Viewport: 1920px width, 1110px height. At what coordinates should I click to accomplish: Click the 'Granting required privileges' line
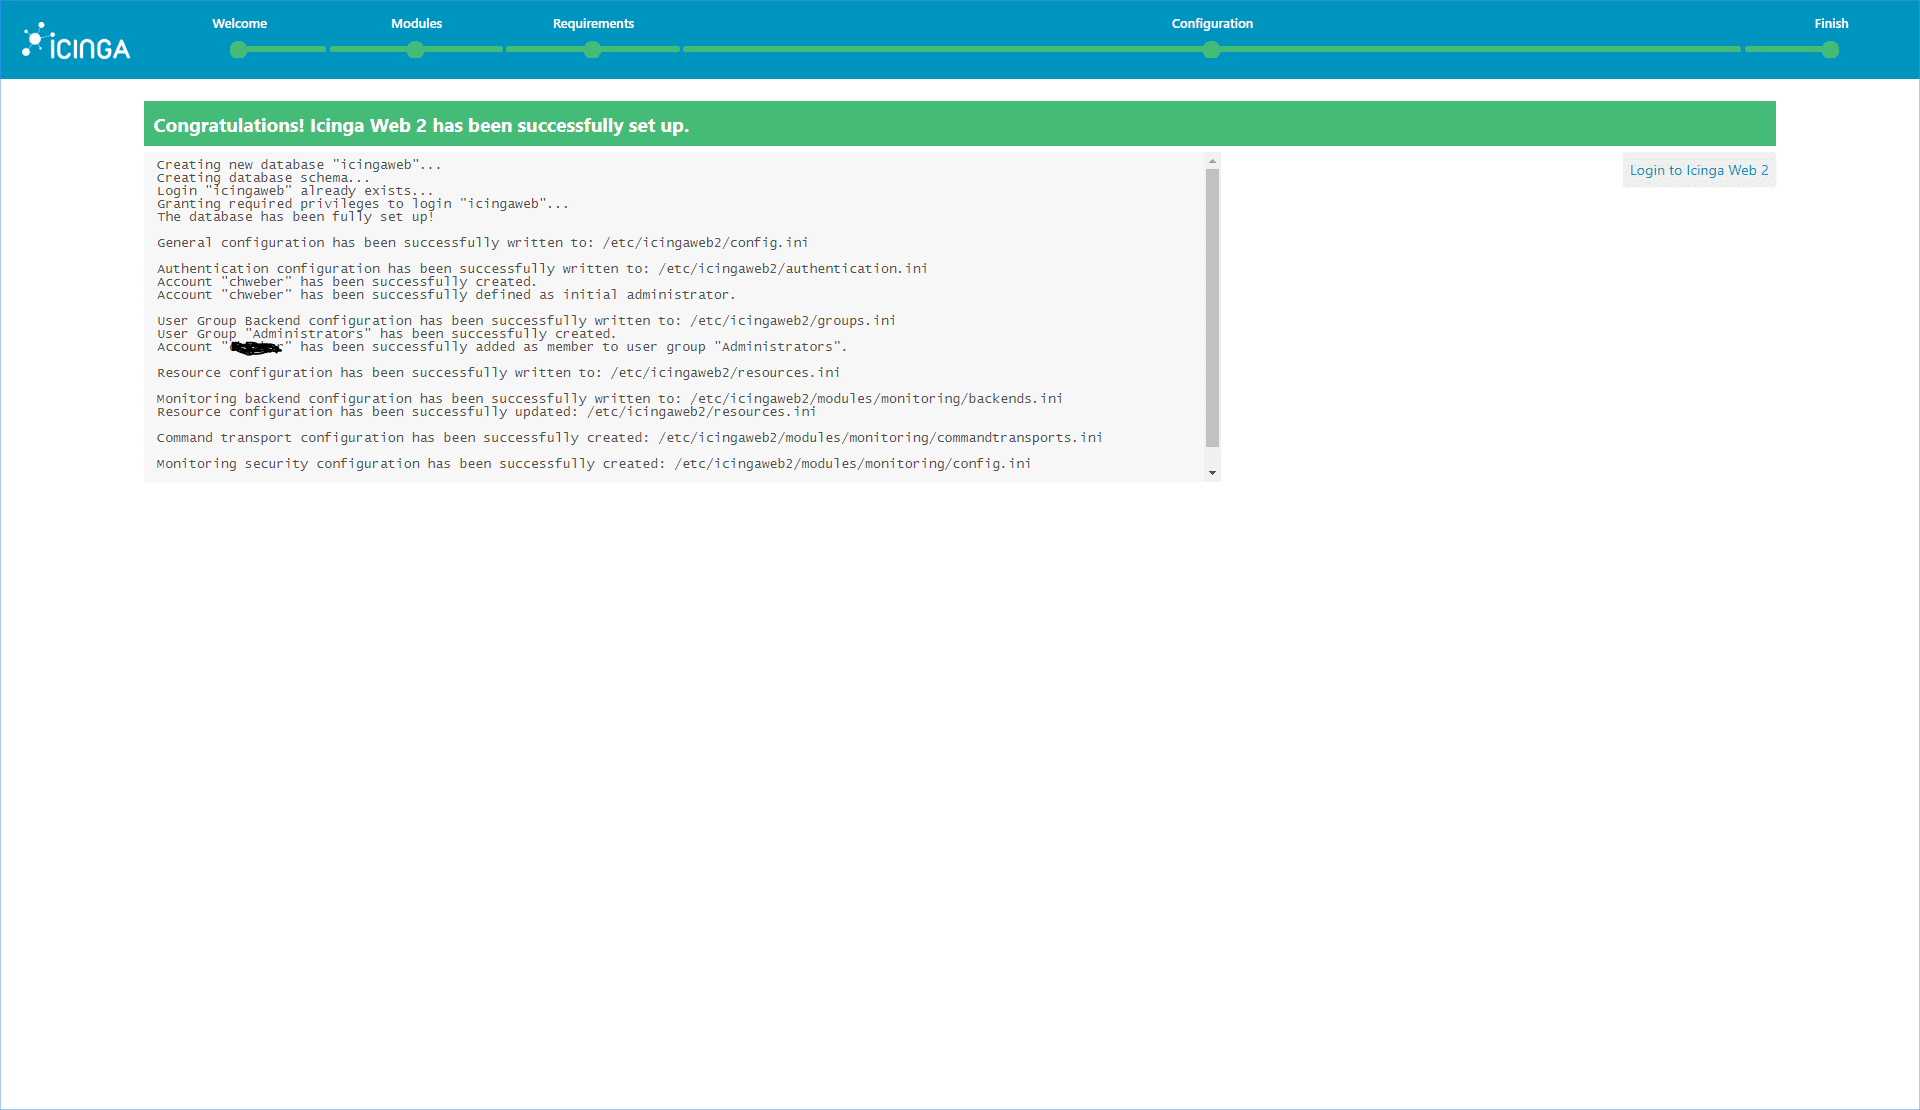tap(362, 203)
